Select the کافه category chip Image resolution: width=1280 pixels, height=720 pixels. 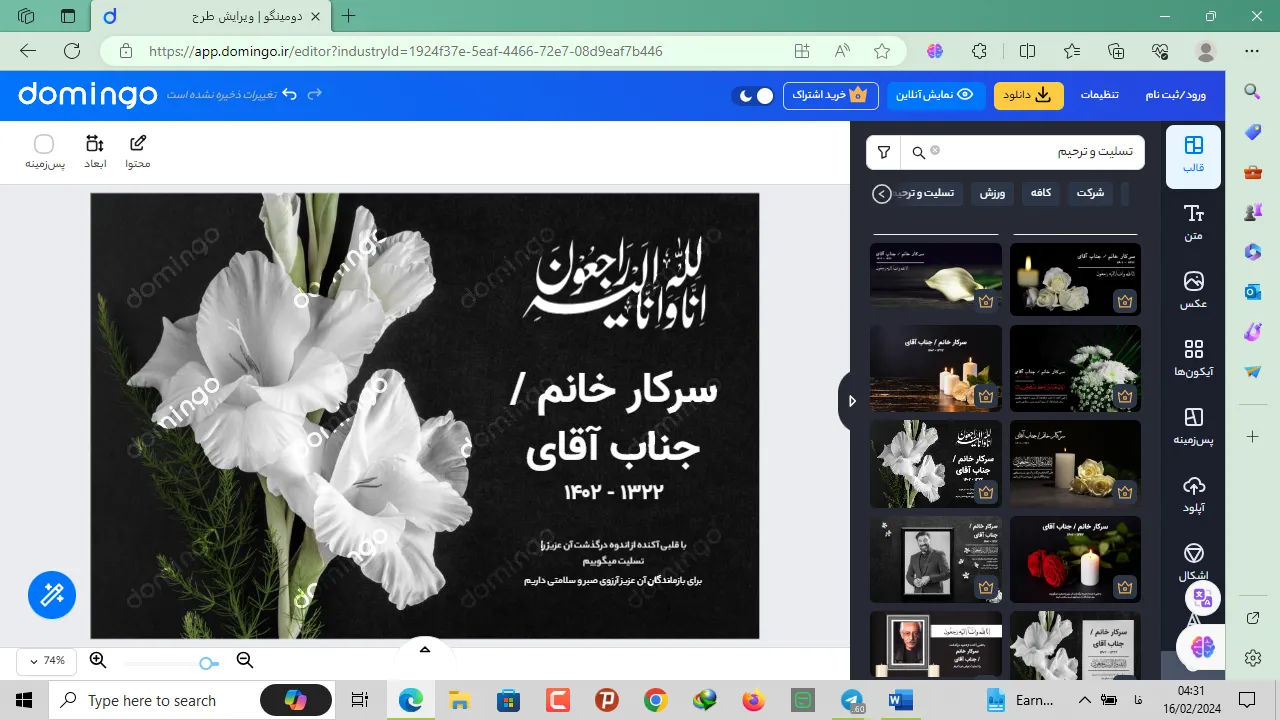click(1041, 193)
